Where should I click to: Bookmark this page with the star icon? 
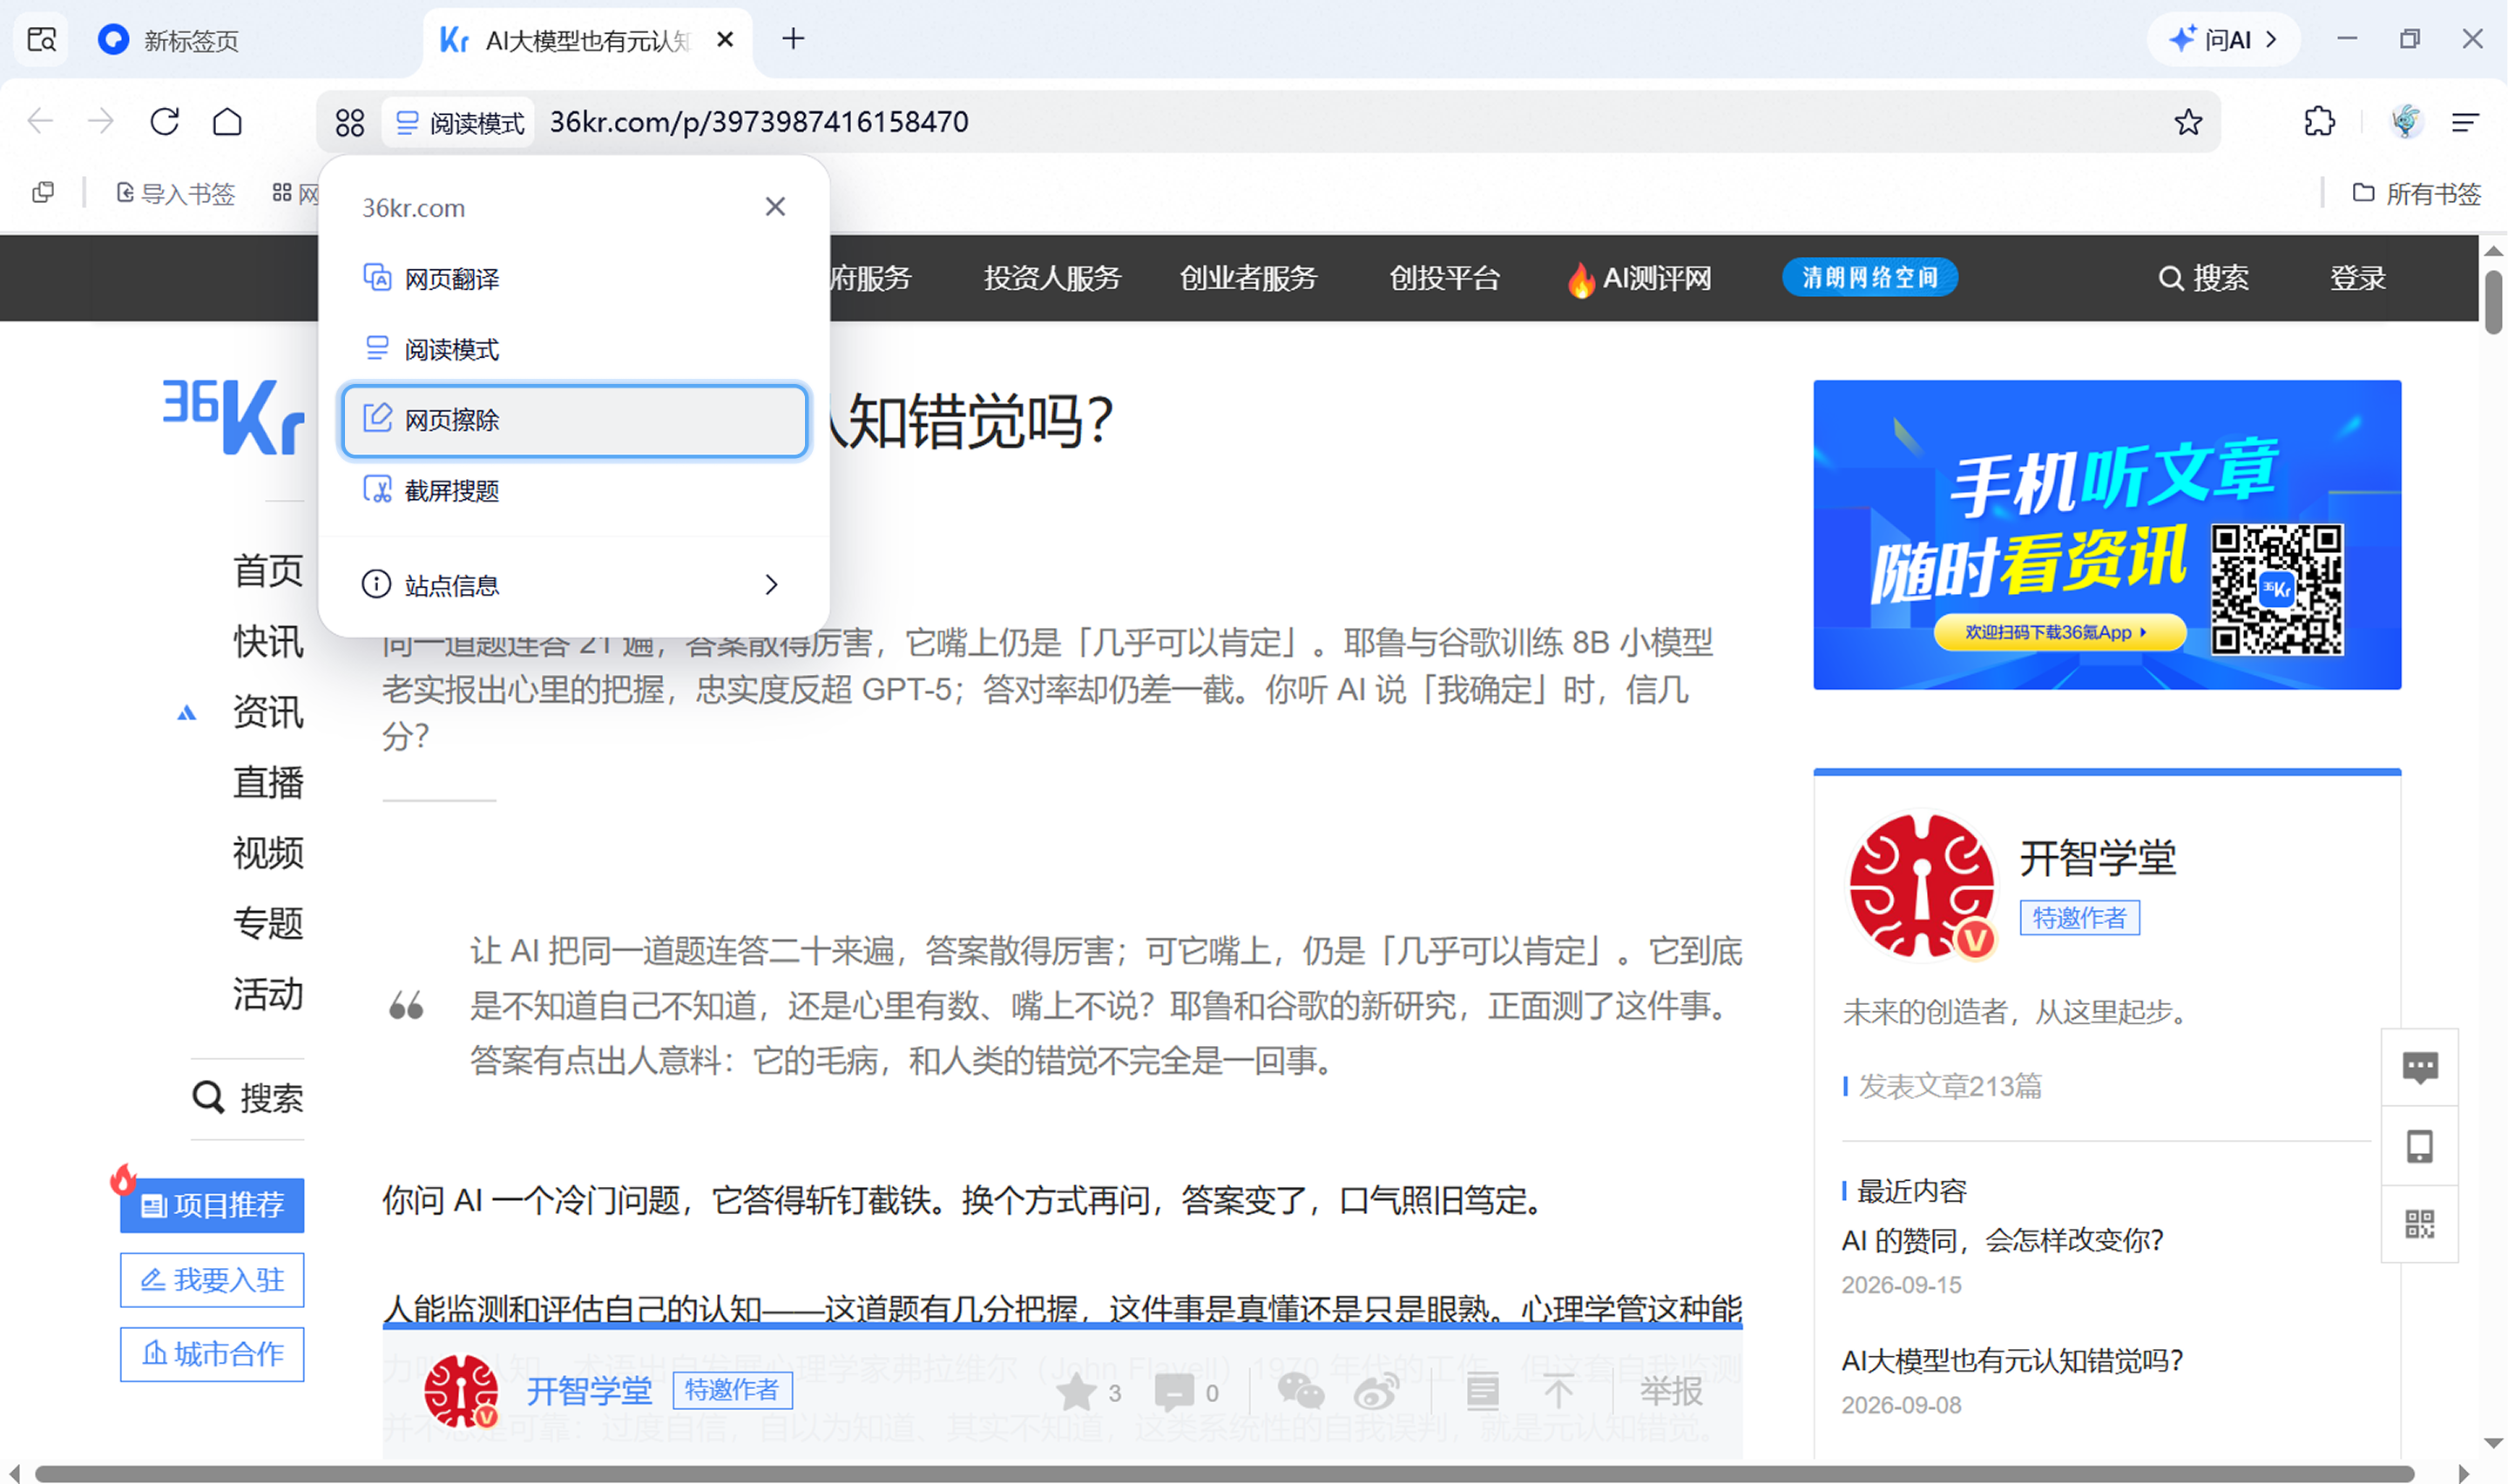[2188, 122]
